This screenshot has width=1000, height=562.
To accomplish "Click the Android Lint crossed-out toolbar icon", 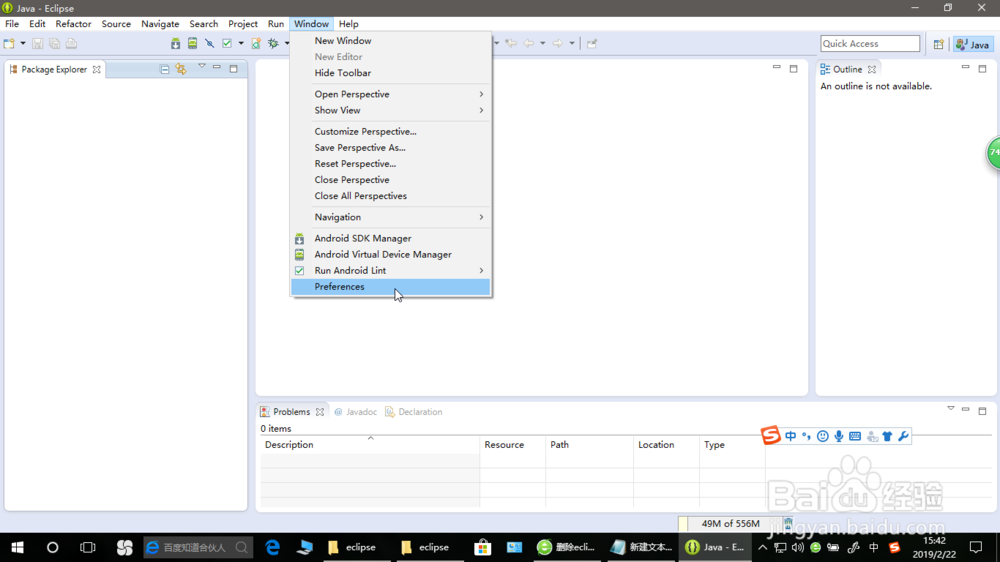I will 209,43.
